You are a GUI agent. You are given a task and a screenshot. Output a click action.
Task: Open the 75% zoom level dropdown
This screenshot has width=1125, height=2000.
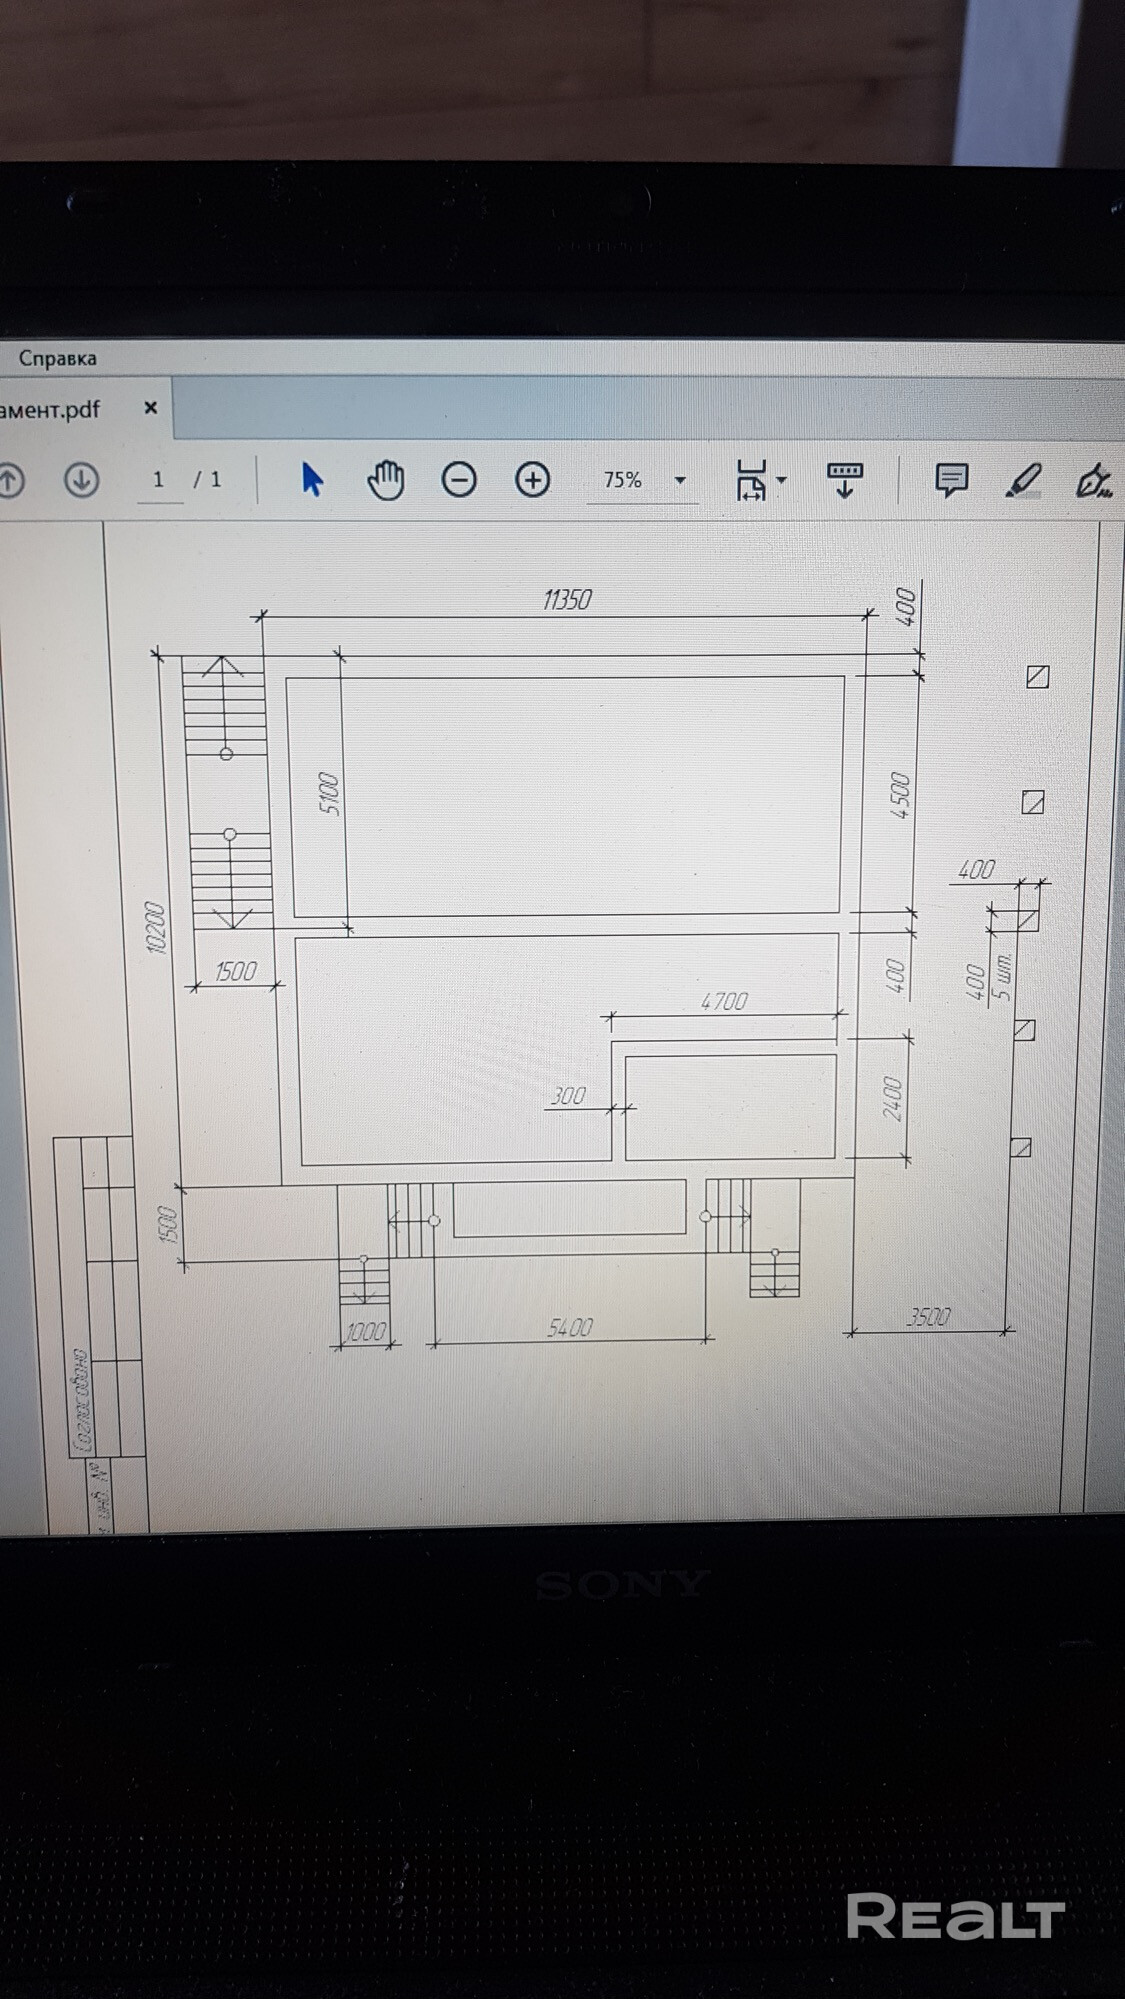[680, 480]
